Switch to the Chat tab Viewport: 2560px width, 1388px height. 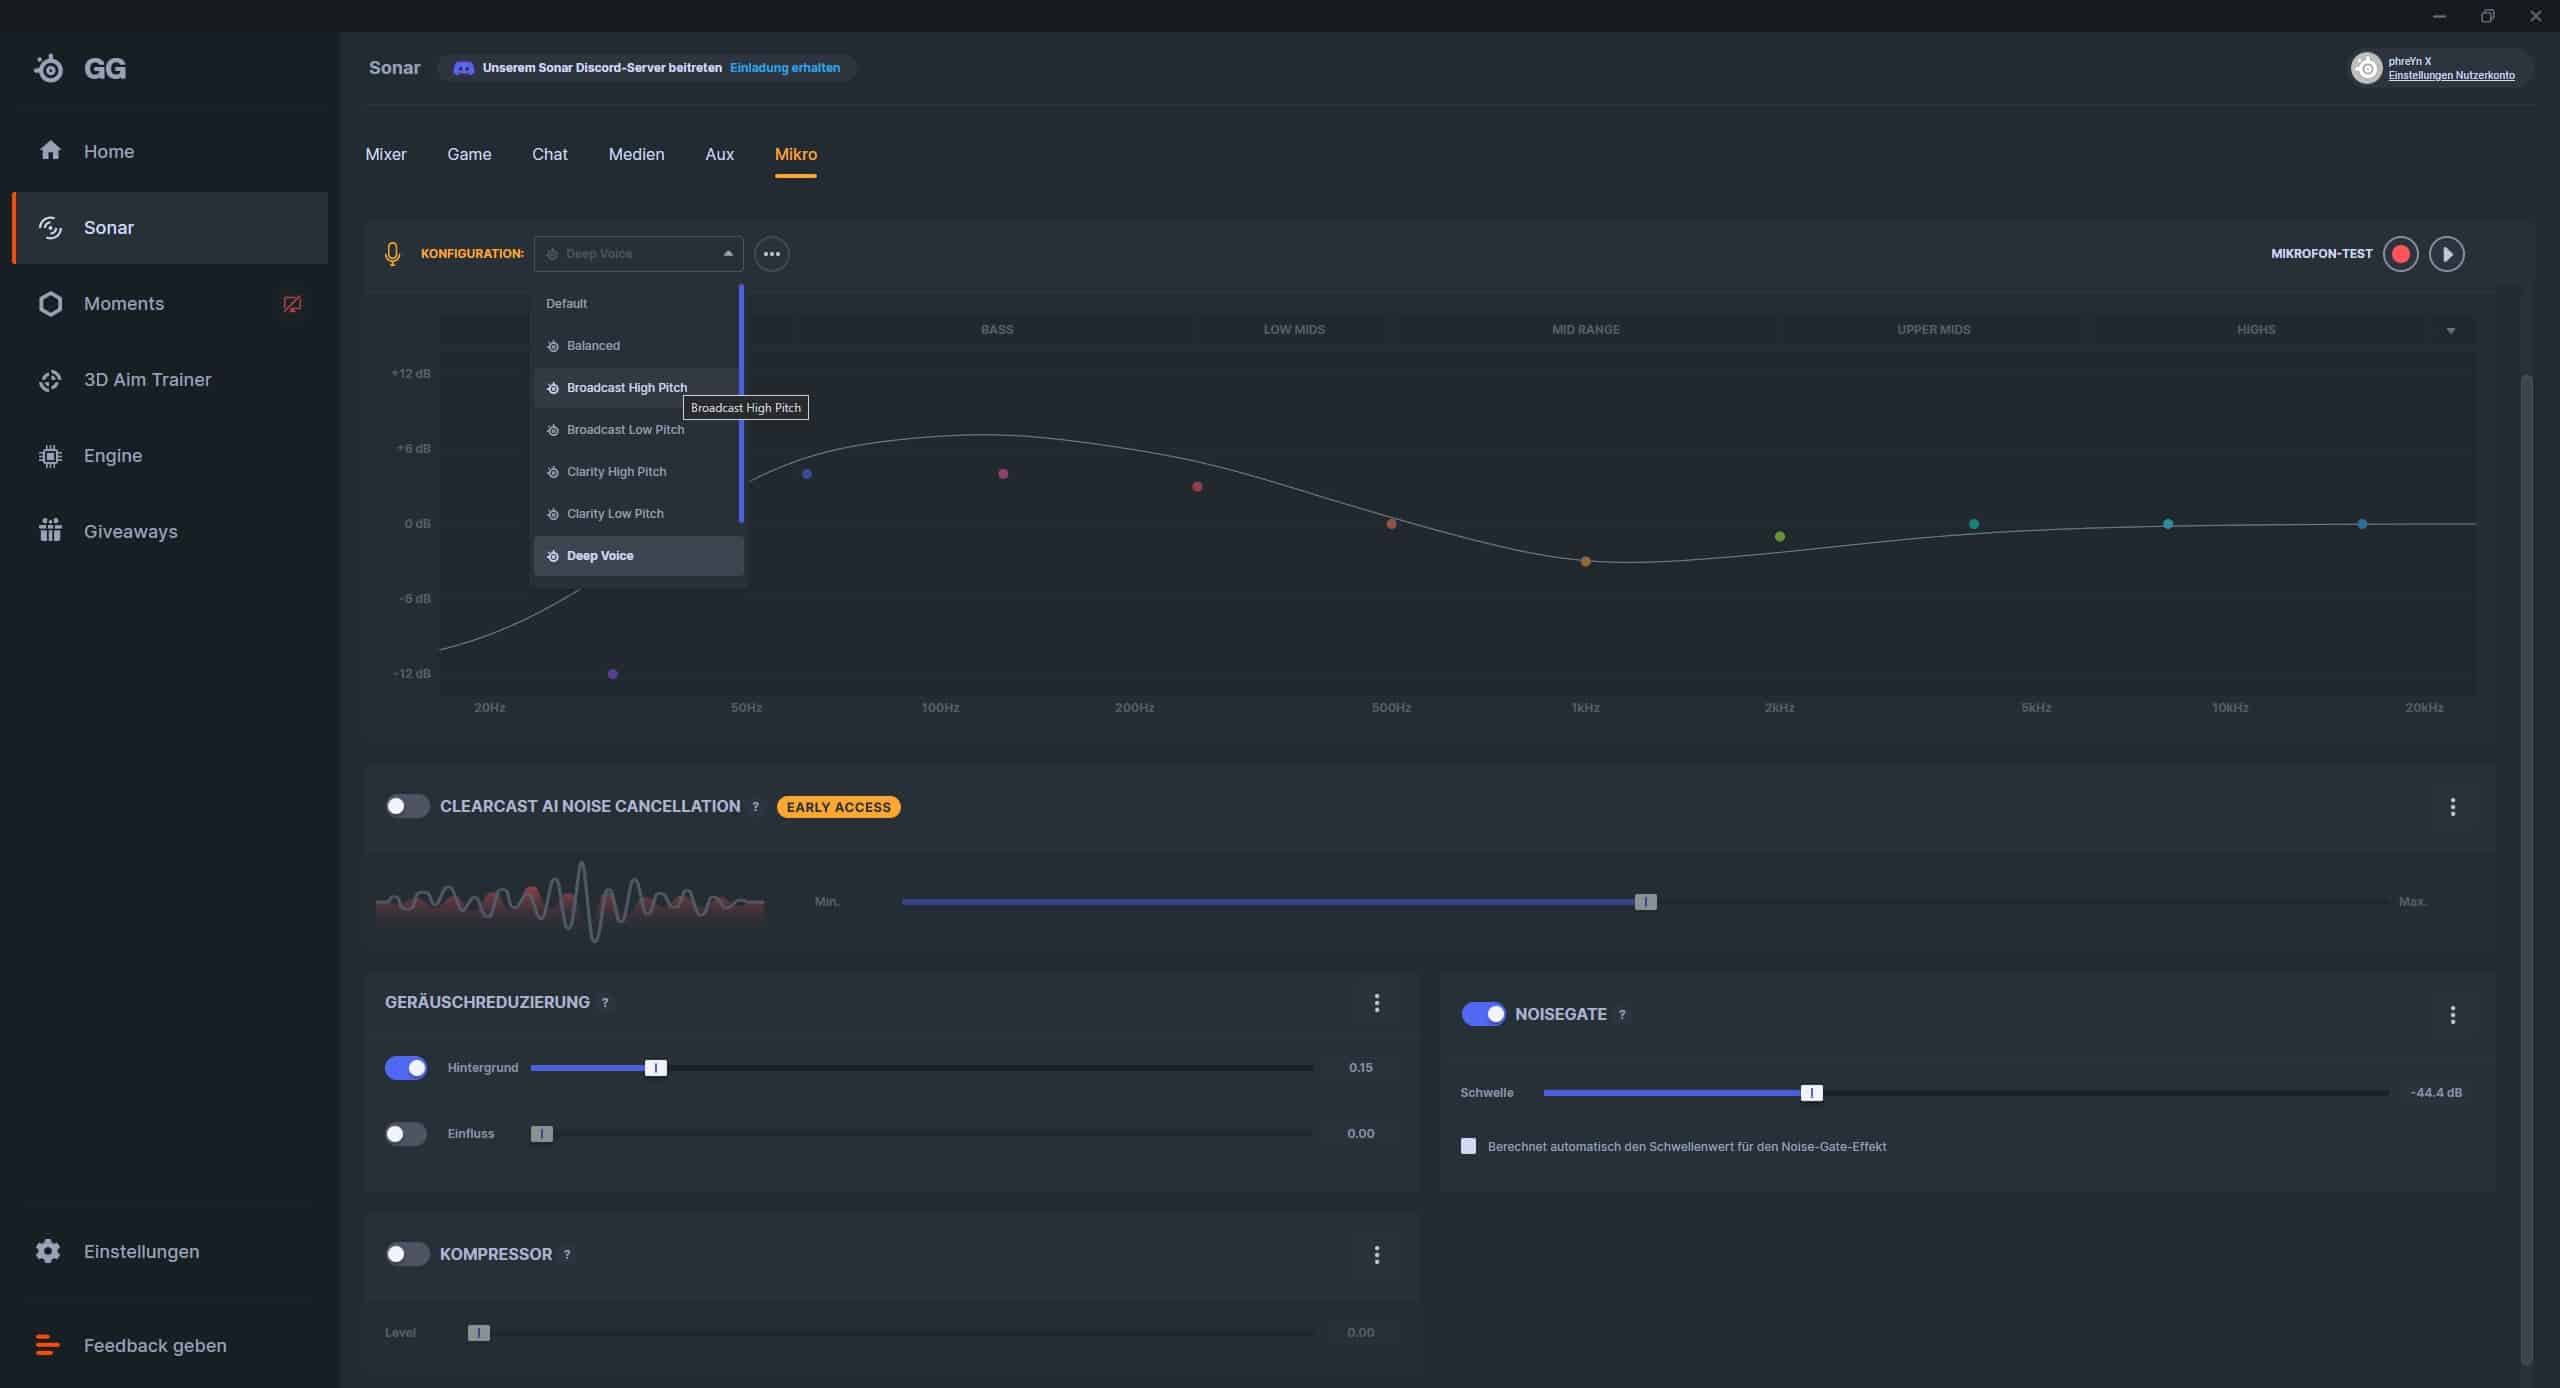point(549,154)
